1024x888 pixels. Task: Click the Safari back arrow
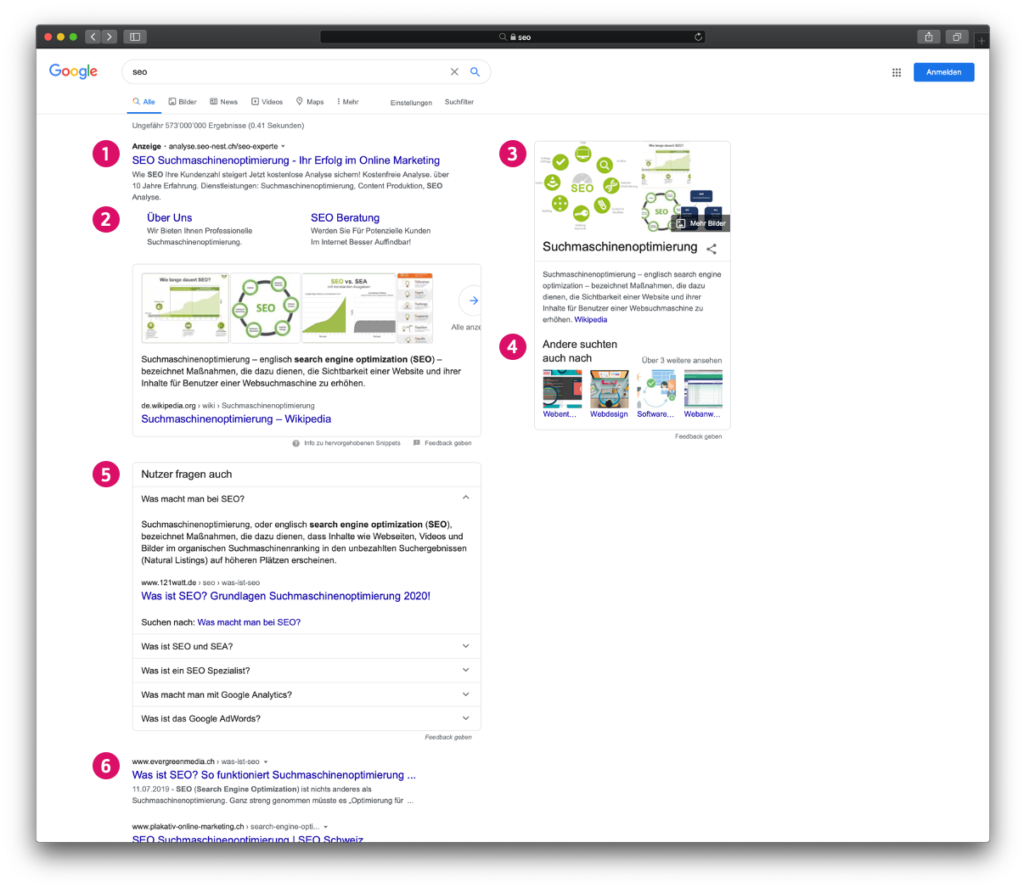pos(93,37)
